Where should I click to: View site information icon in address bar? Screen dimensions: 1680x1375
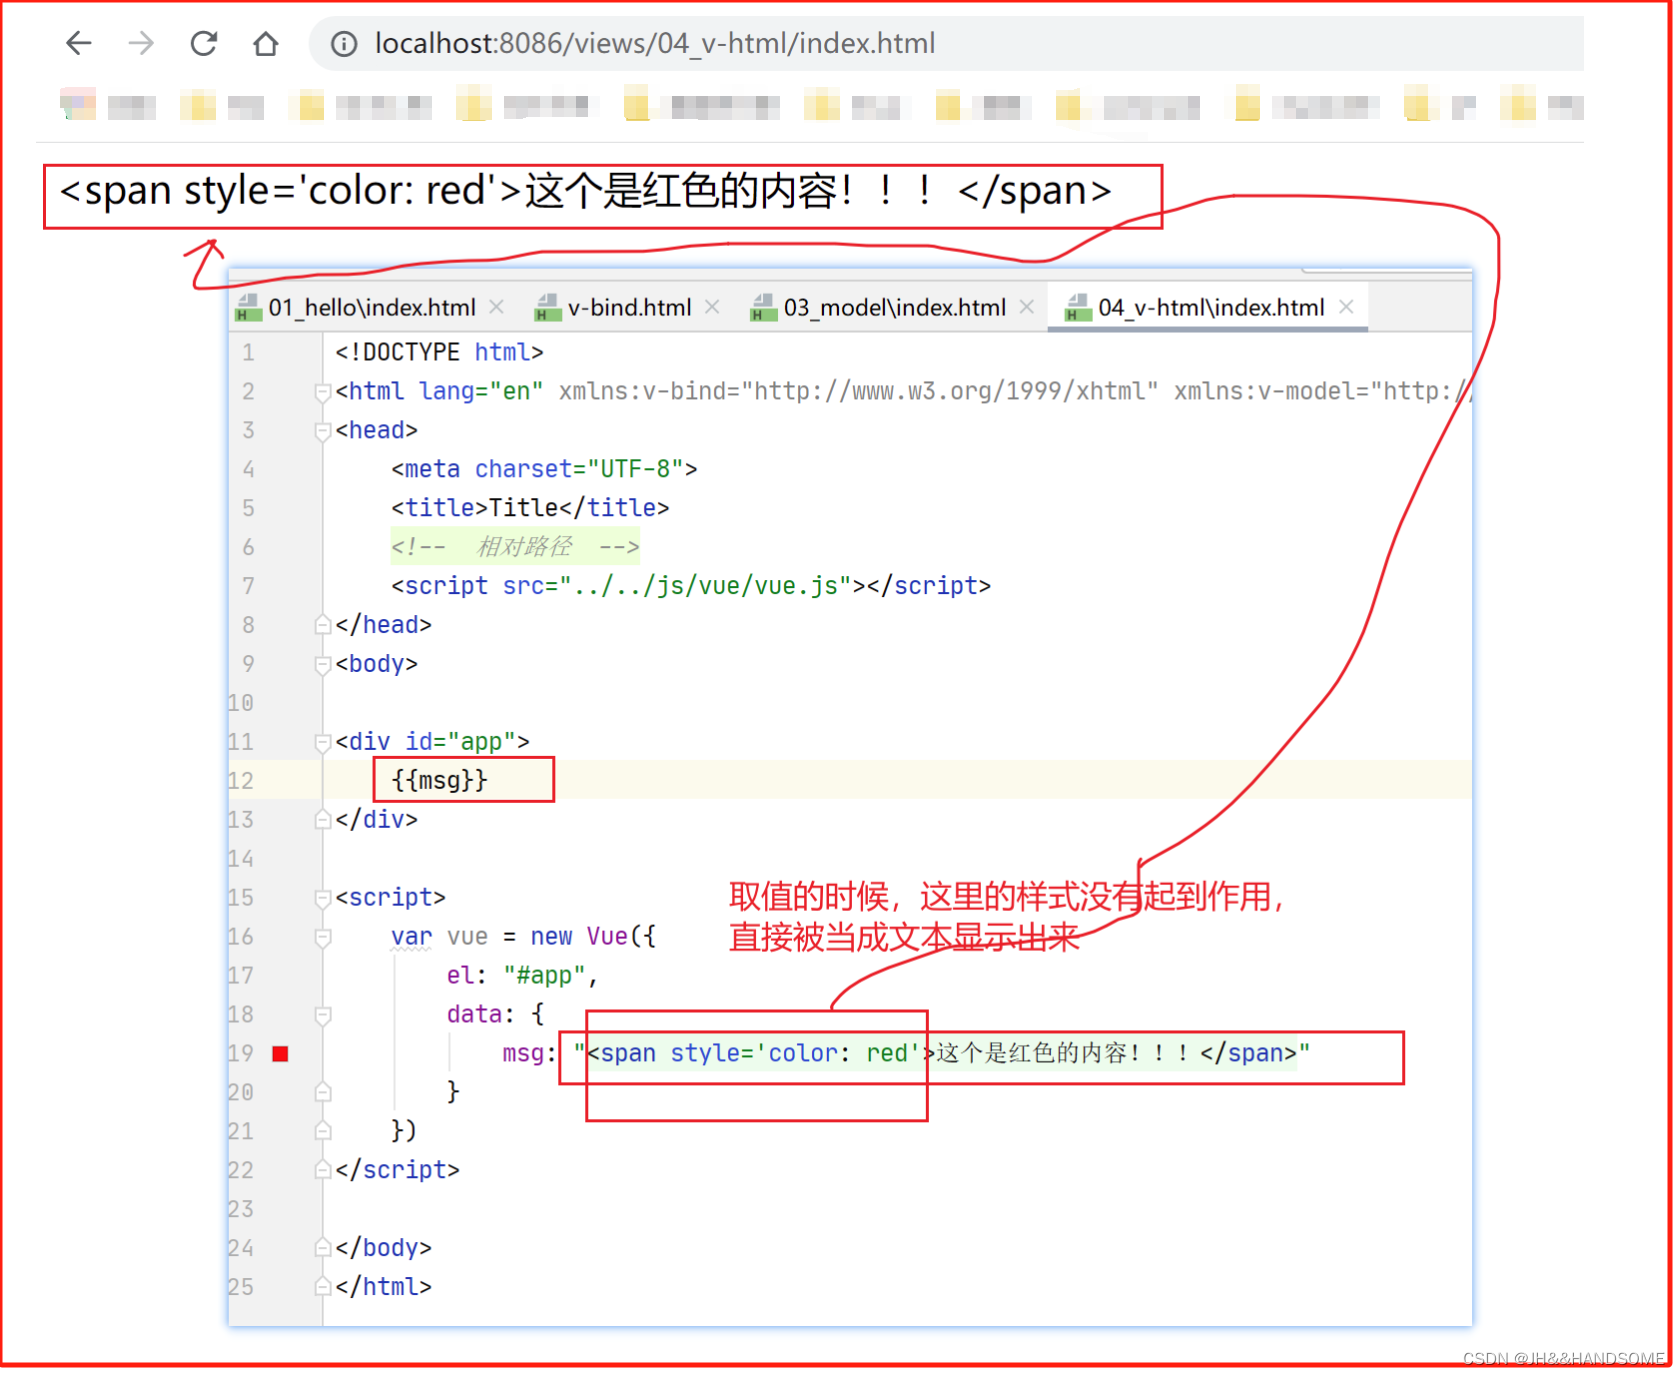tap(344, 44)
